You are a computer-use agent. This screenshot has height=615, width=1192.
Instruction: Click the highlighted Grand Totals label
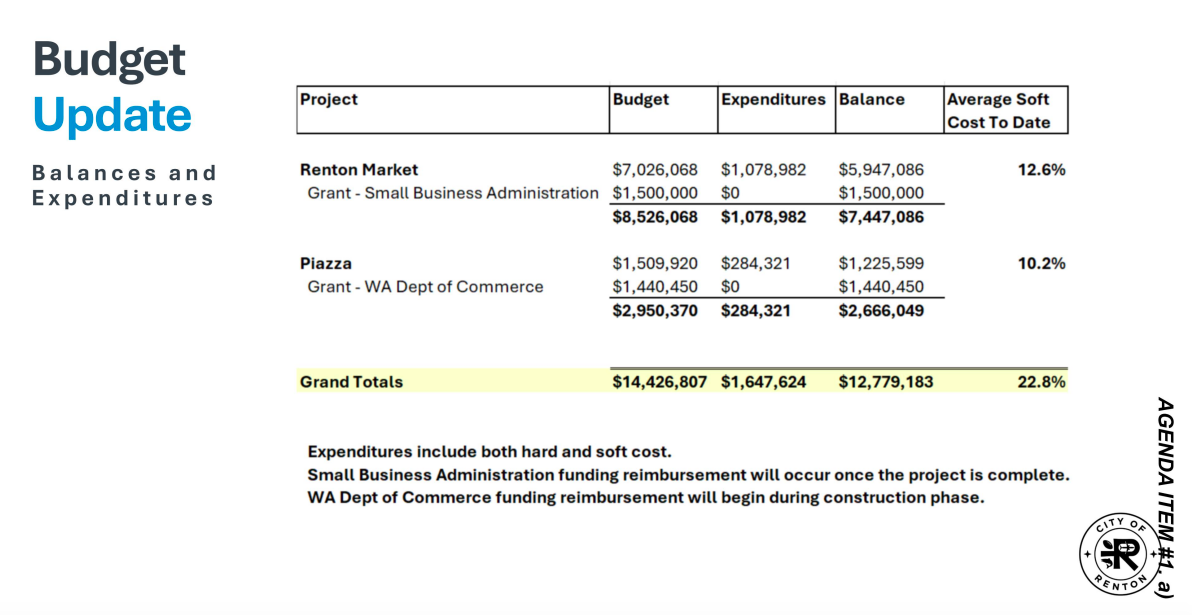[x=351, y=382]
